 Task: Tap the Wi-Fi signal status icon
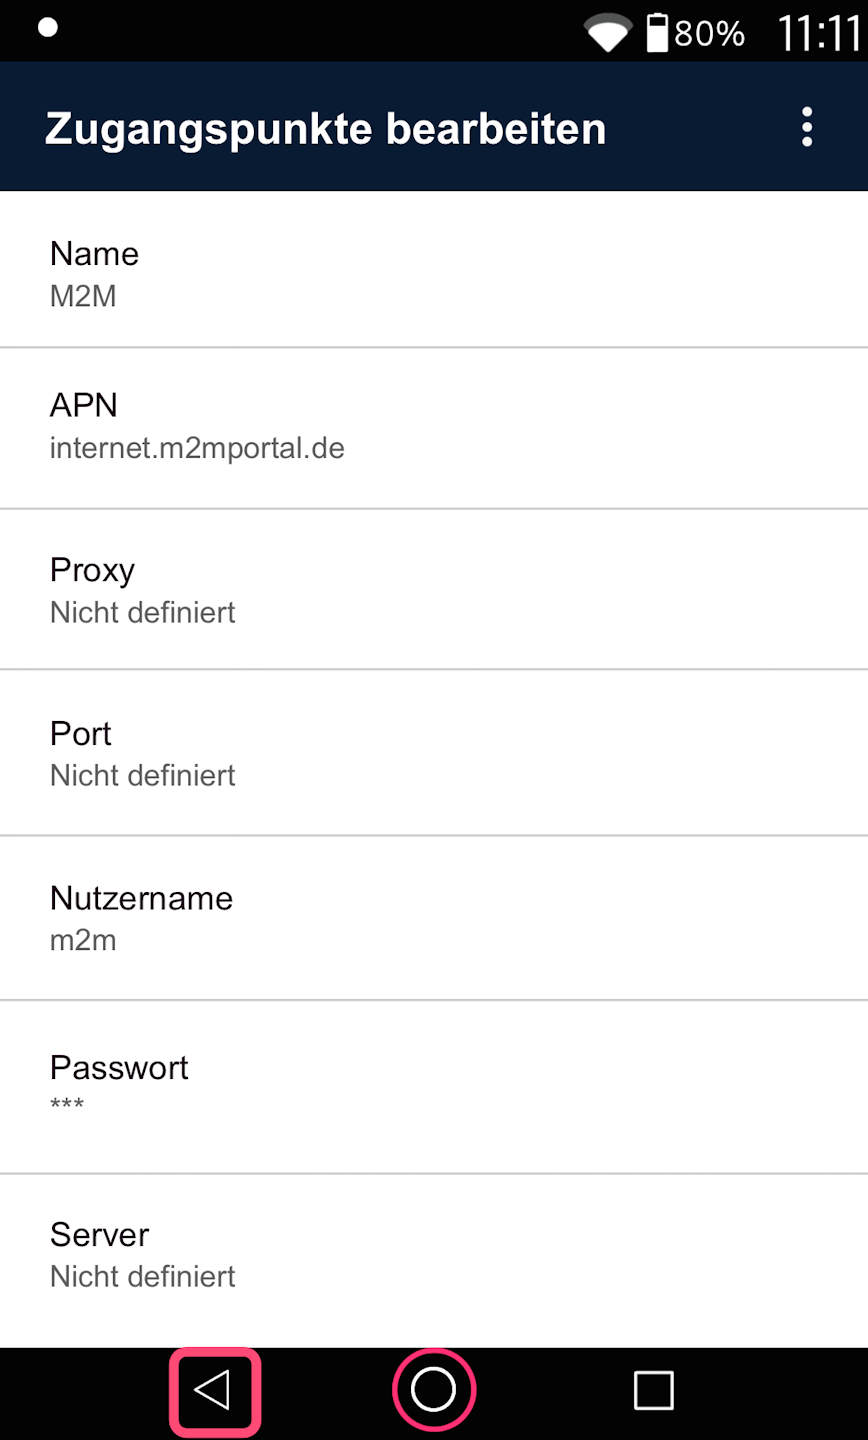click(607, 33)
